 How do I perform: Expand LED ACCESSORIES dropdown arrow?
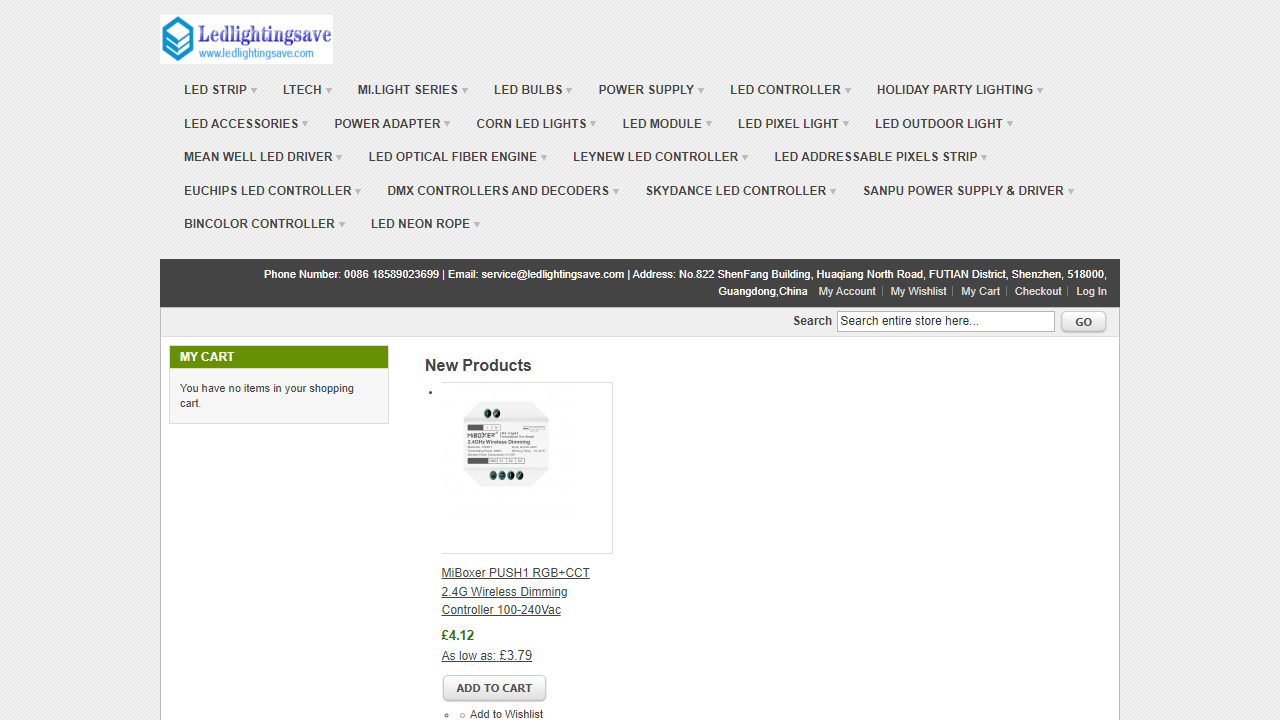305,125
